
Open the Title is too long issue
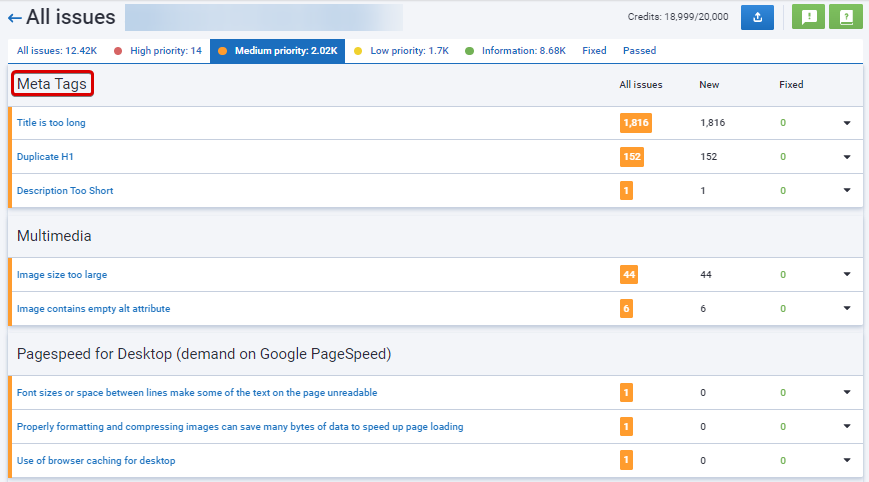[51, 122]
